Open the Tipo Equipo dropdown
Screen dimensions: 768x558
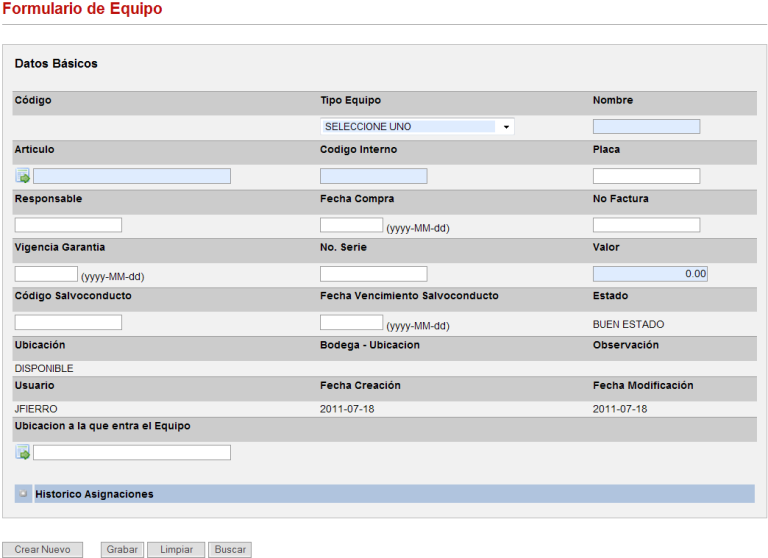[x=417, y=127]
